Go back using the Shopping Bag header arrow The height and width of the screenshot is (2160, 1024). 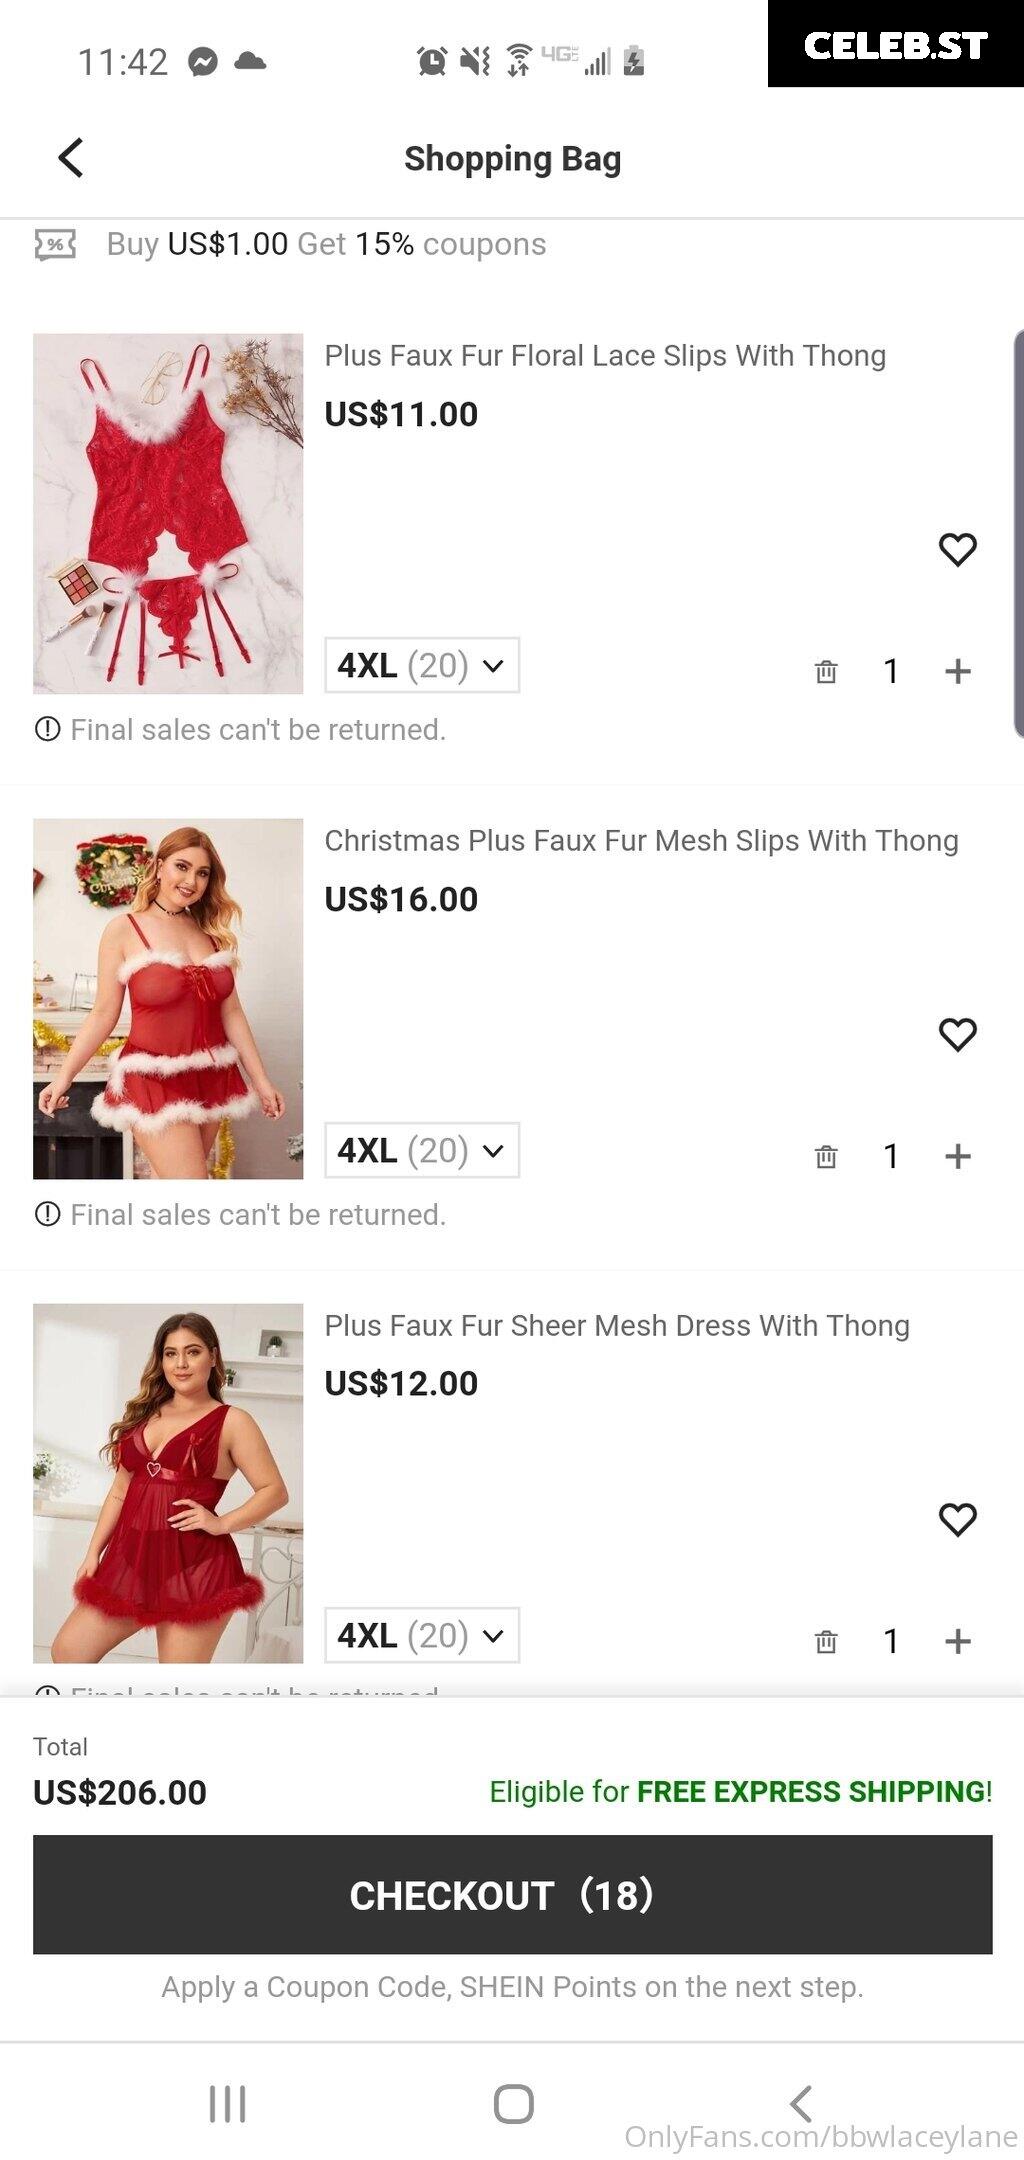coord(70,158)
